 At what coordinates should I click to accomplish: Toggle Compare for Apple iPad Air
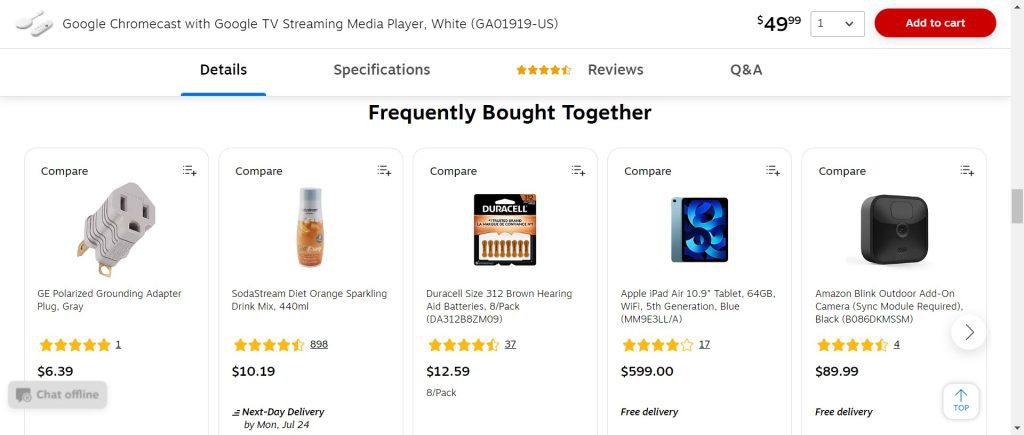pyautogui.click(x=647, y=171)
